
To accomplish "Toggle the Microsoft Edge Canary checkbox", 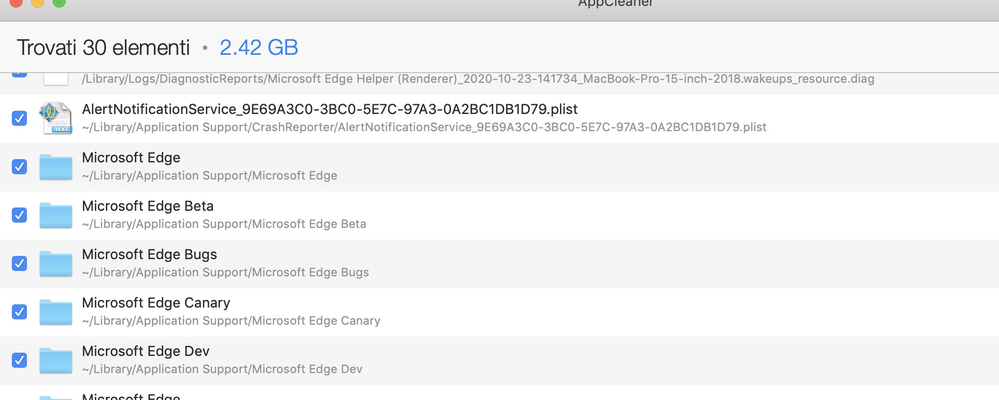I will [20, 312].
